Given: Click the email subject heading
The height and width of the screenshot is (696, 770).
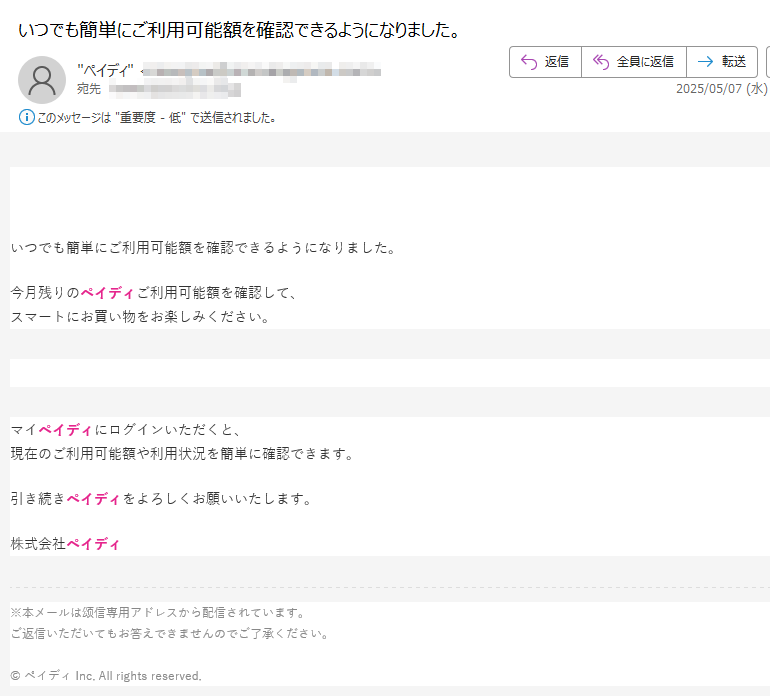Looking at the screenshot, I should 240,30.
